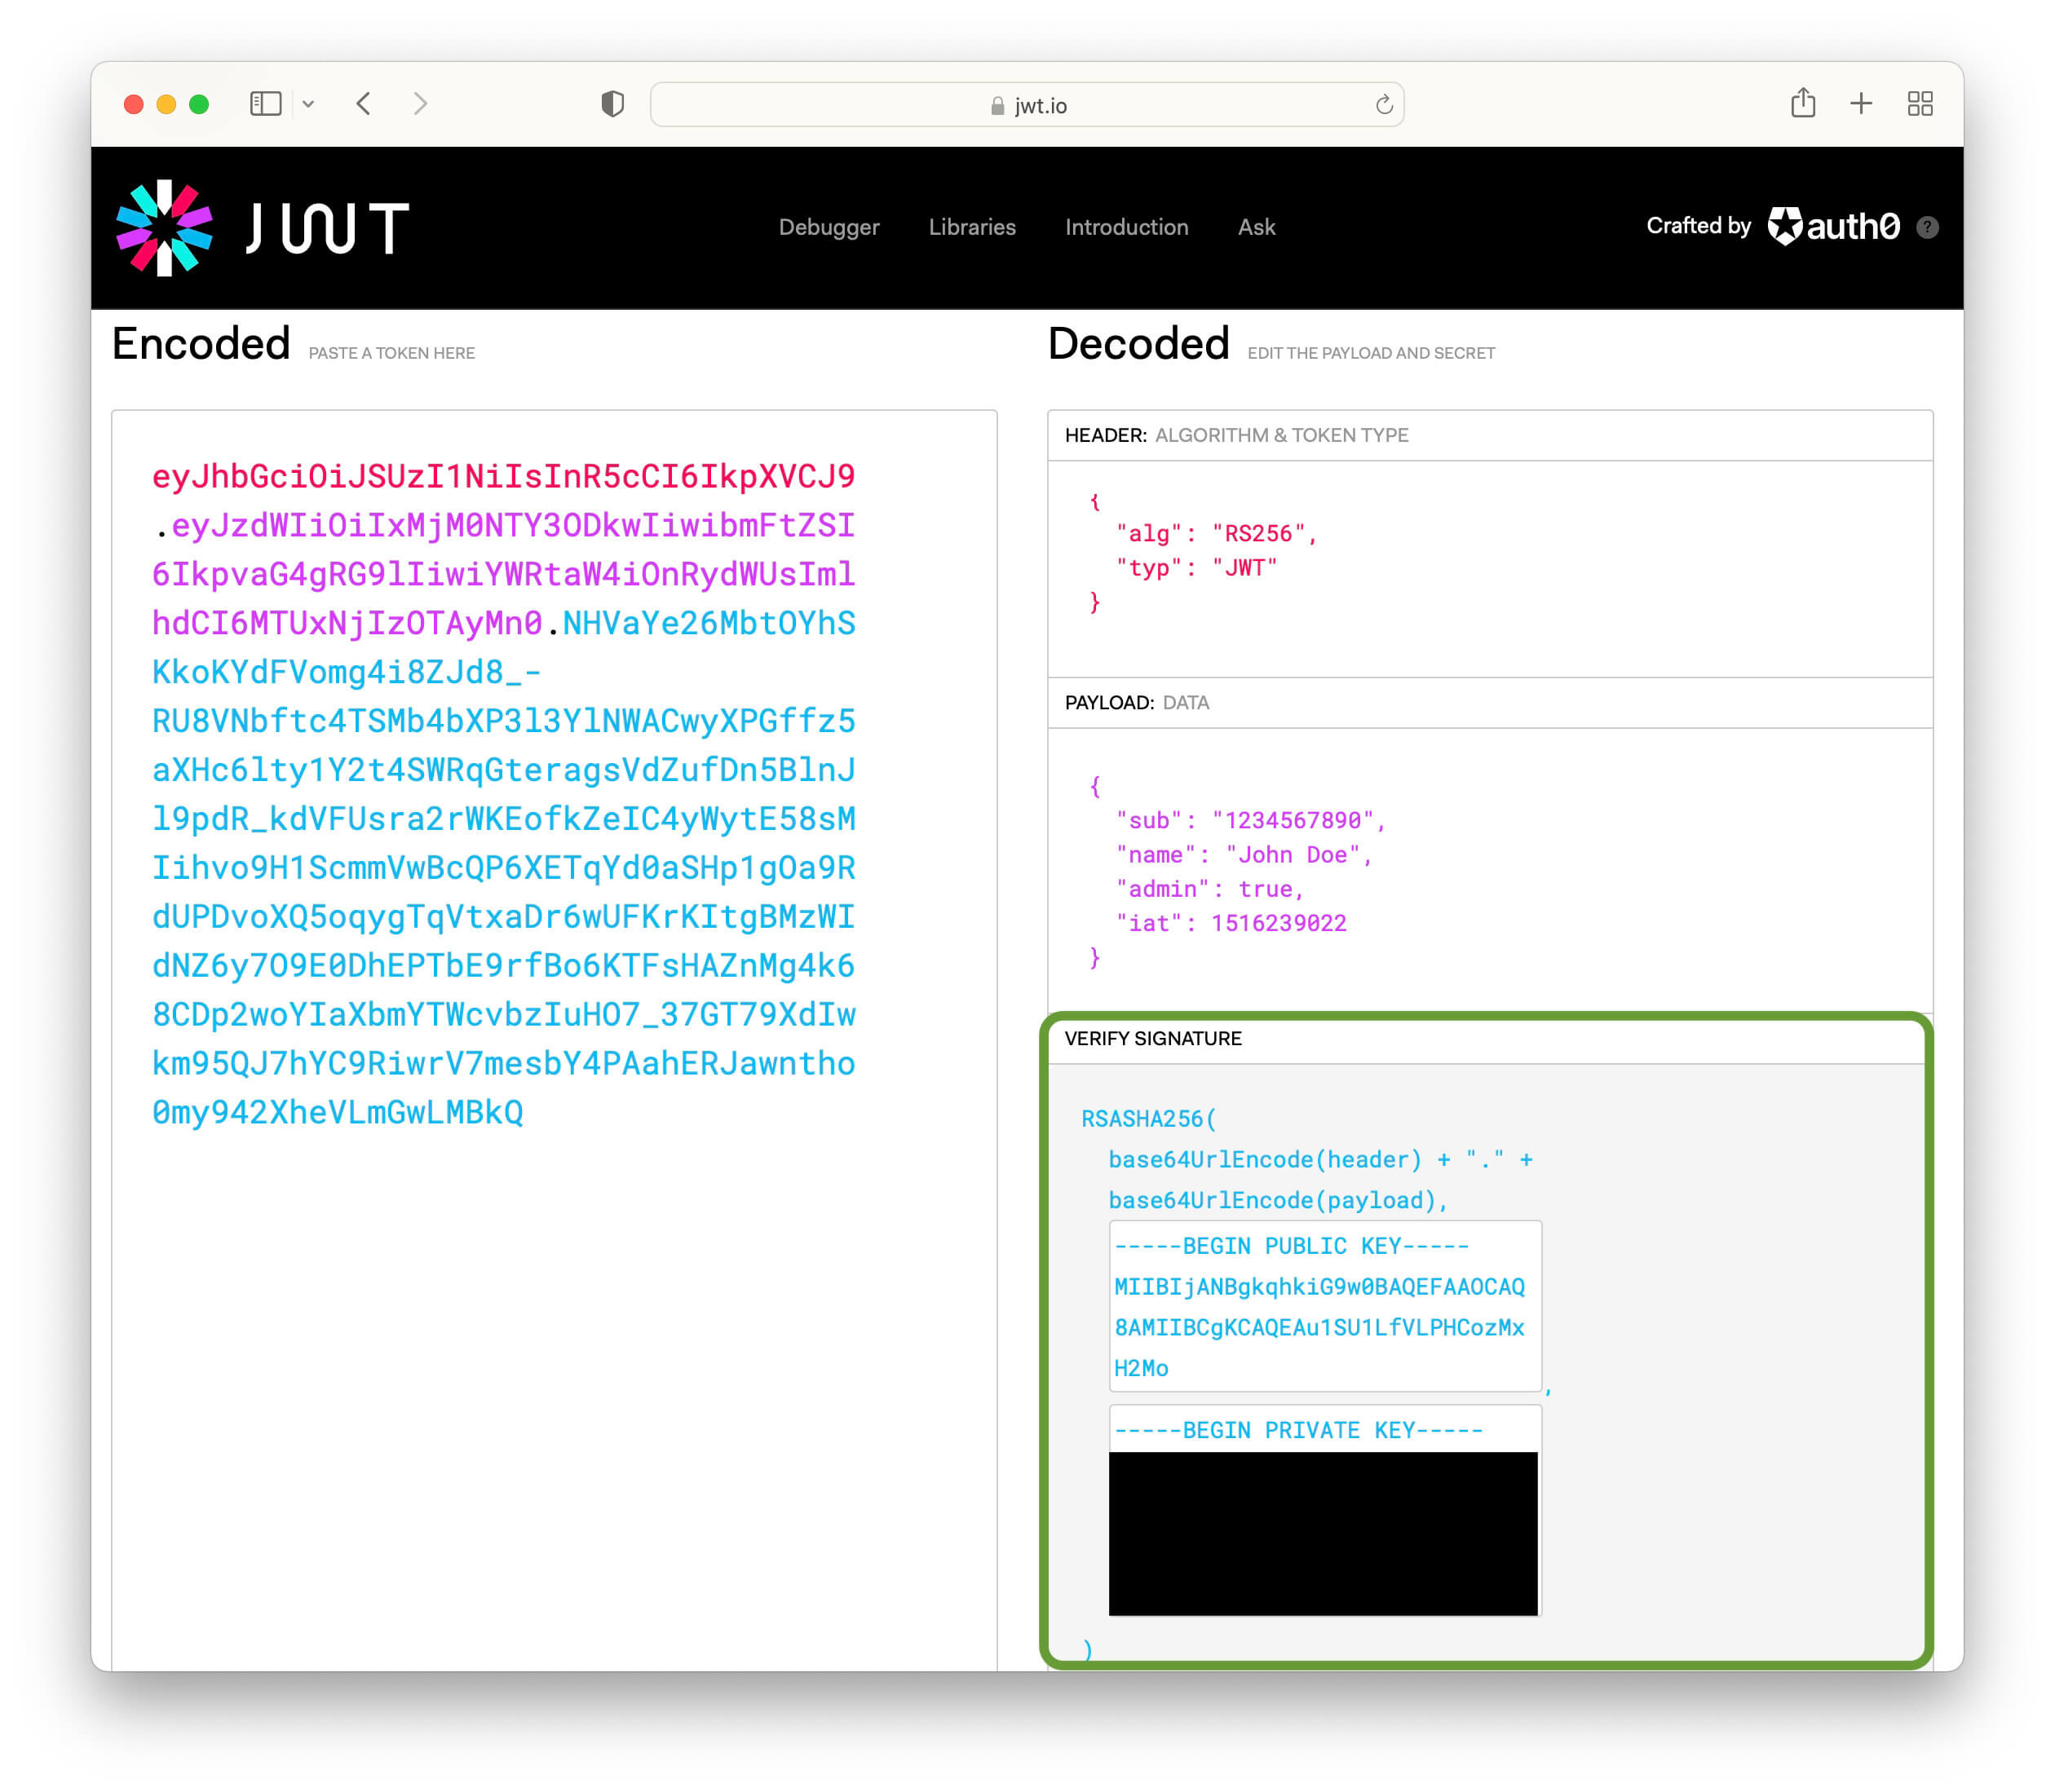The width and height of the screenshot is (2055, 1792).
Task: Click the Safari sidebar toggle icon
Action: coord(265,104)
